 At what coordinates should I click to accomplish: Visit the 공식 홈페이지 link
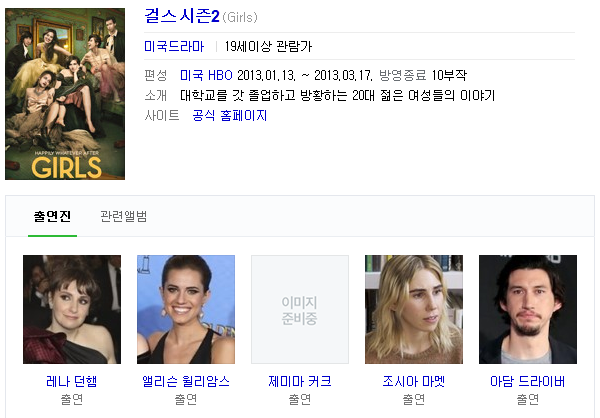pyautogui.click(x=230, y=115)
